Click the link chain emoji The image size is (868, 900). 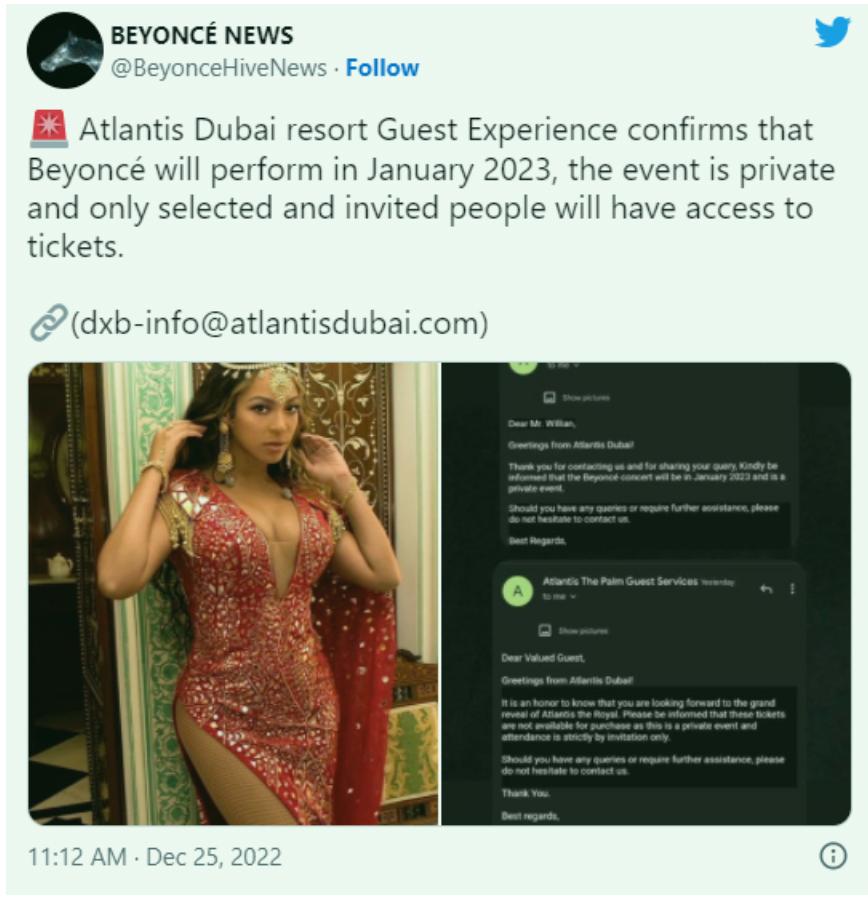click(x=48, y=323)
